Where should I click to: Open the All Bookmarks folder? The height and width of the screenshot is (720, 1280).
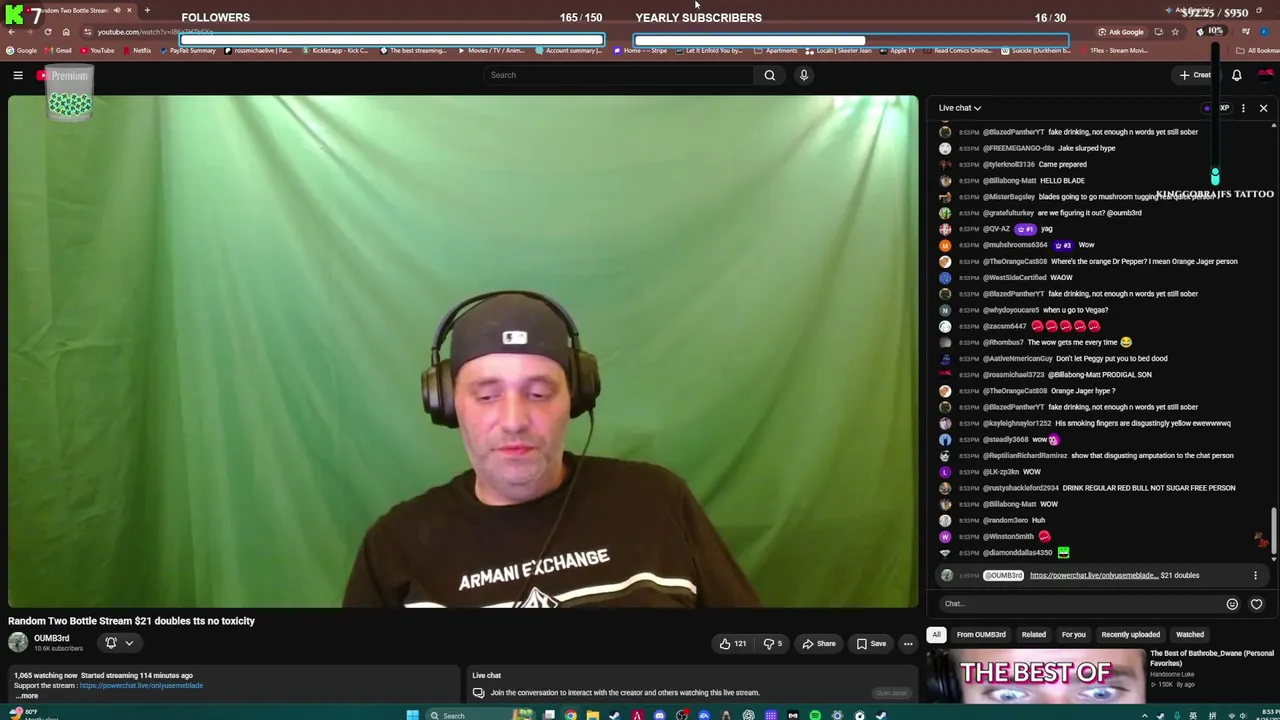pyautogui.click(x=1258, y=50)
